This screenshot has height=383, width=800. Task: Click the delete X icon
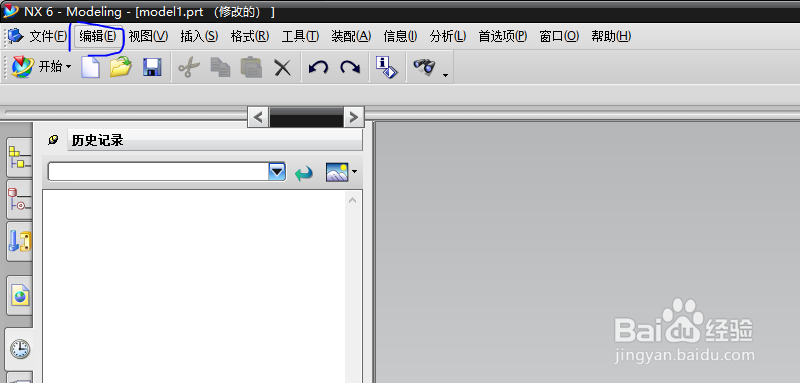pyautogui.click(x=282, y=67)
